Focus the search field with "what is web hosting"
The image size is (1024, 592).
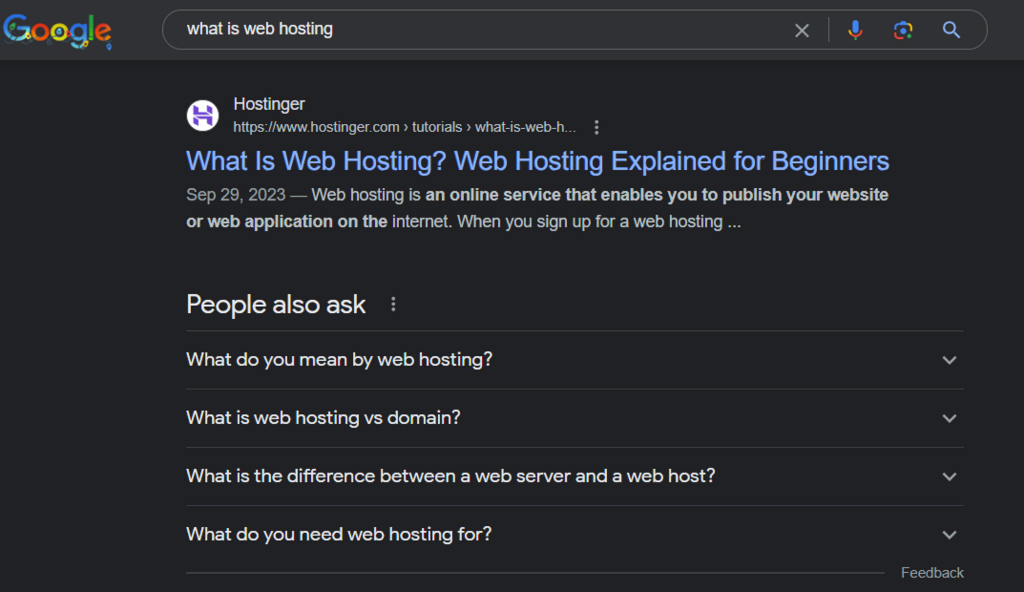tap(483, 29)
